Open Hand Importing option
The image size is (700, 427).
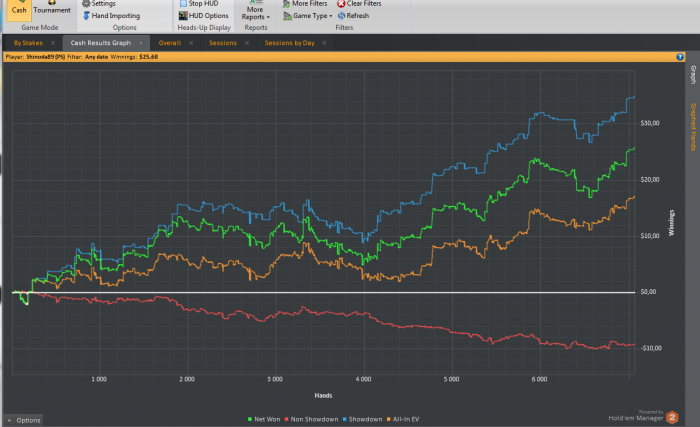pyautogui.click(x=111, y=16)
